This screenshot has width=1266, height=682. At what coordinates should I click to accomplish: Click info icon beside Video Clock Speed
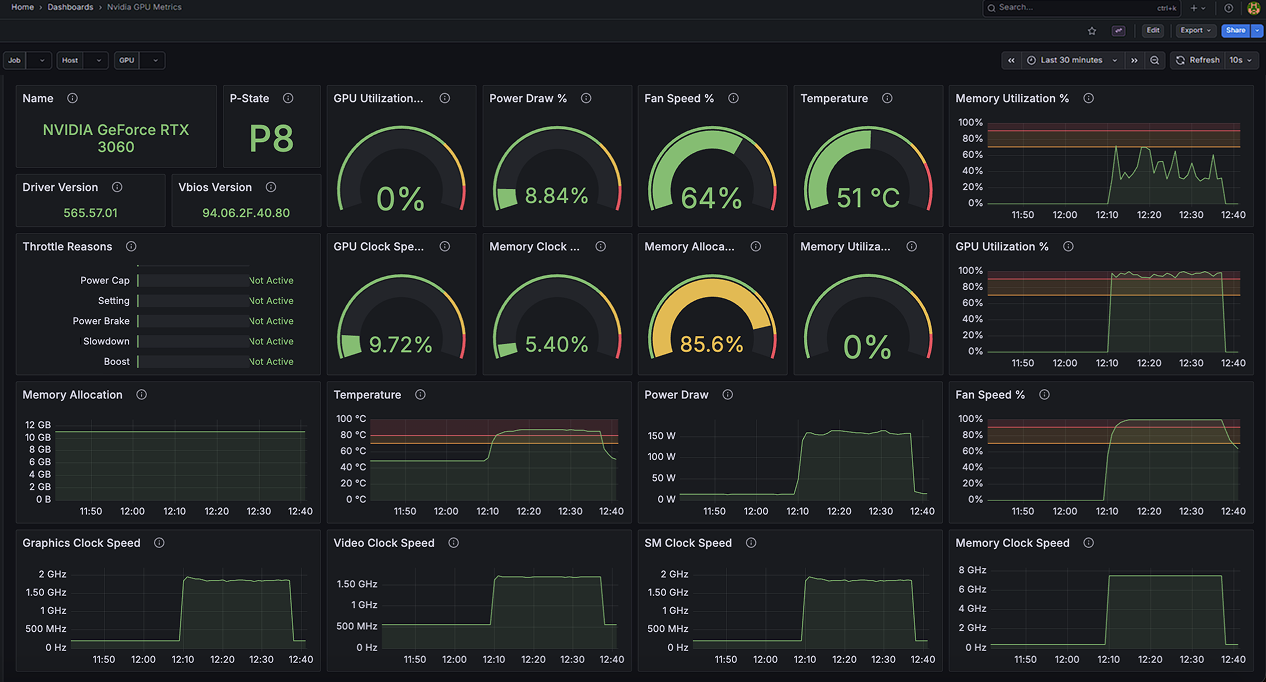[x=453, y=543]
